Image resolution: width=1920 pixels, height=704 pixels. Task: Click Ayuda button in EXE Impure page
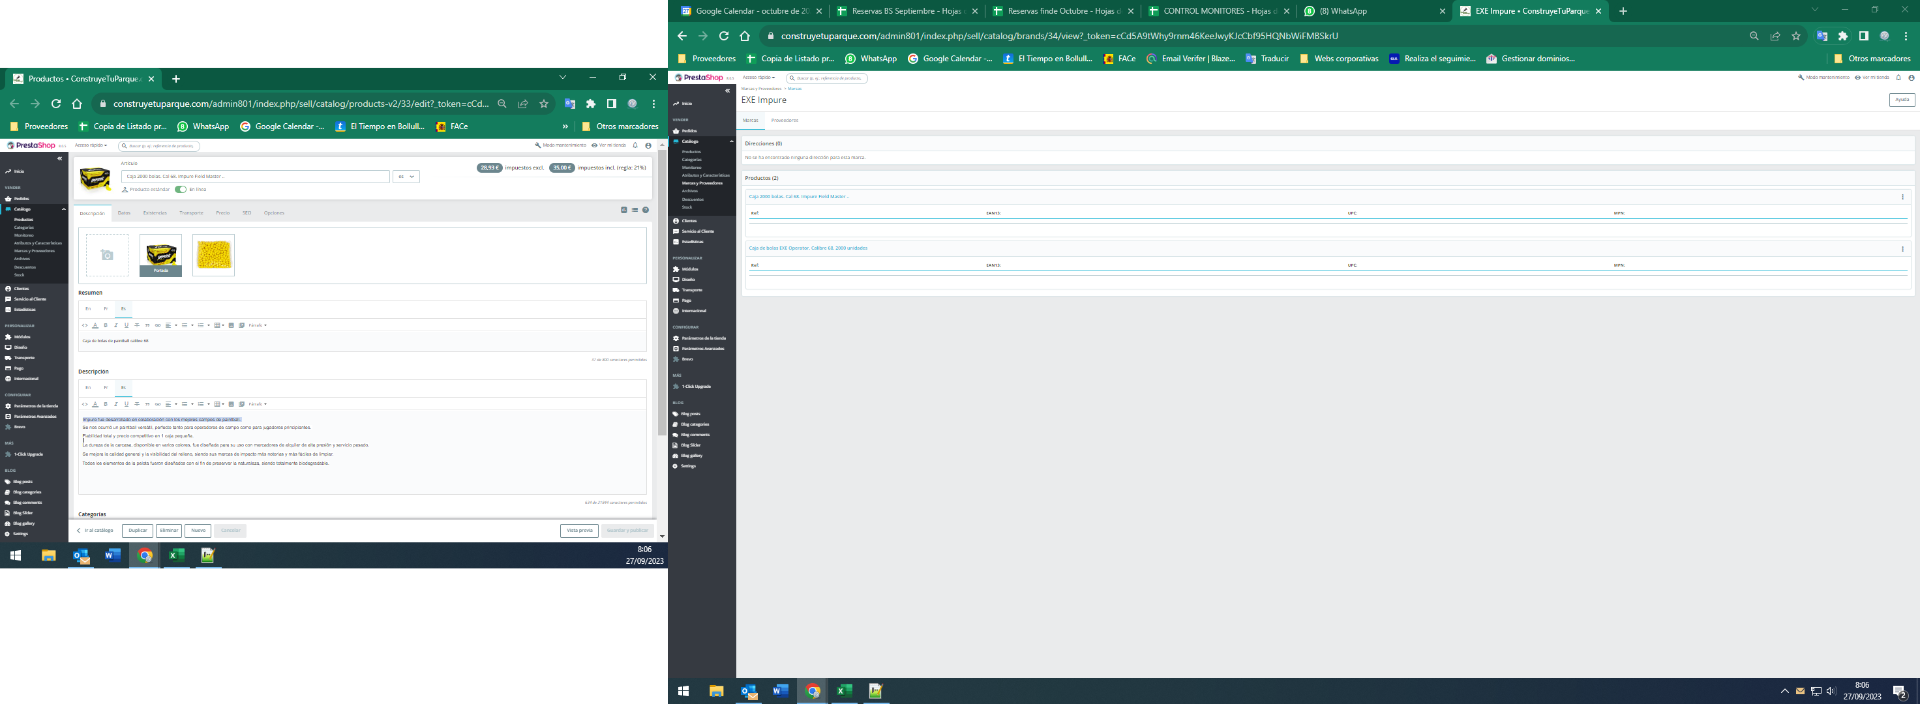[1902, 99]
